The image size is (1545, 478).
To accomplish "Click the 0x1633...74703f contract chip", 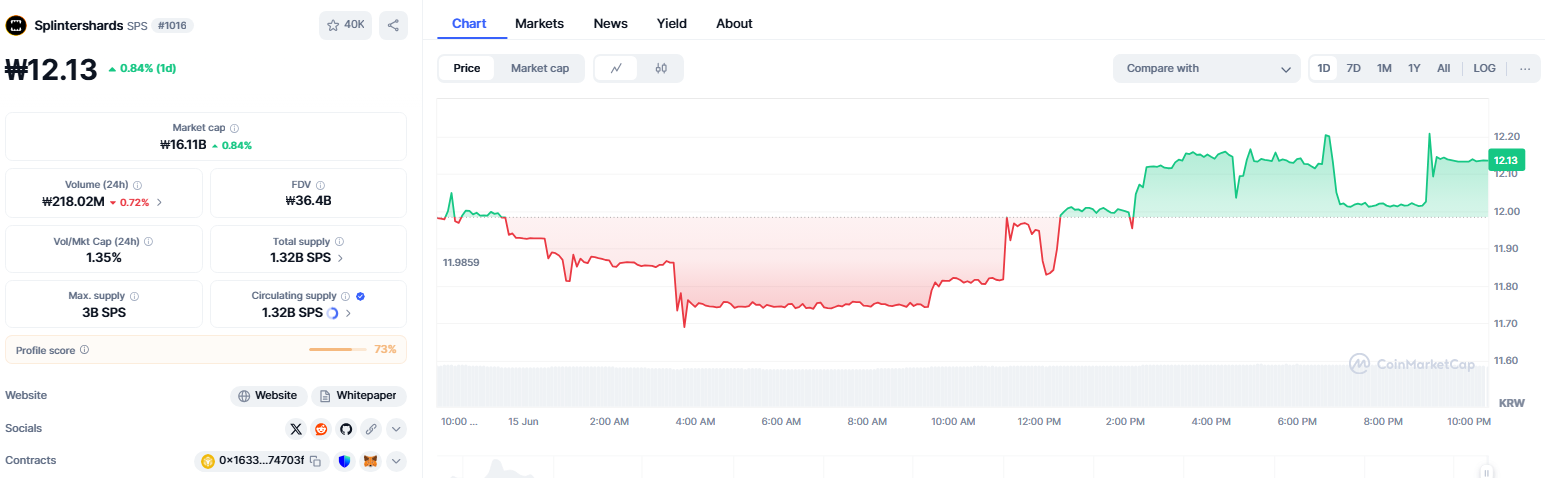I will pyautogui.click(x=262, y=461).
